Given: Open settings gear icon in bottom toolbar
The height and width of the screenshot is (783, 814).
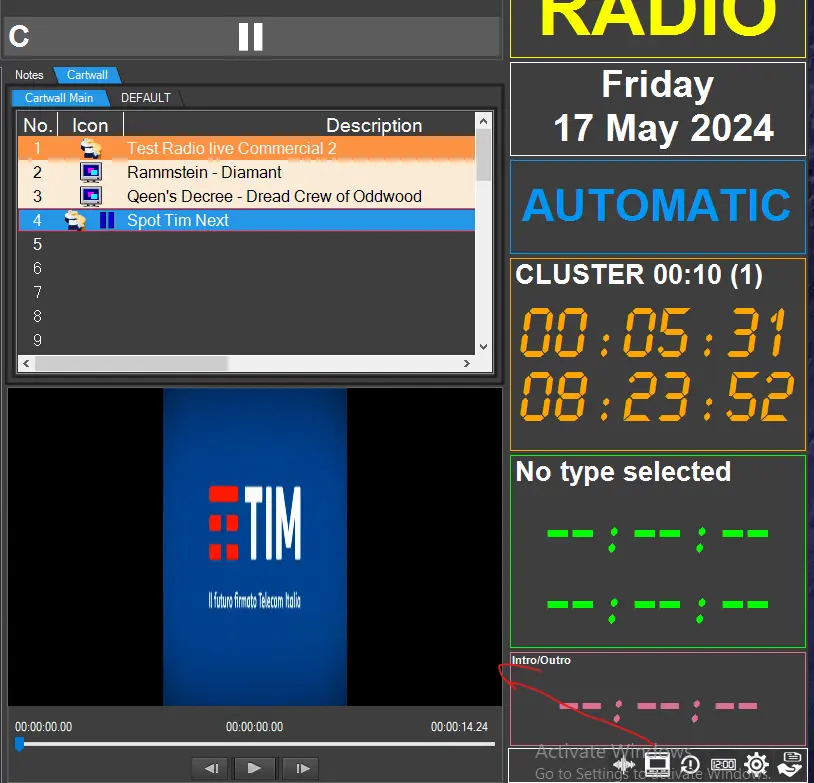Looking at the screenshot, I should coord(756,764).
